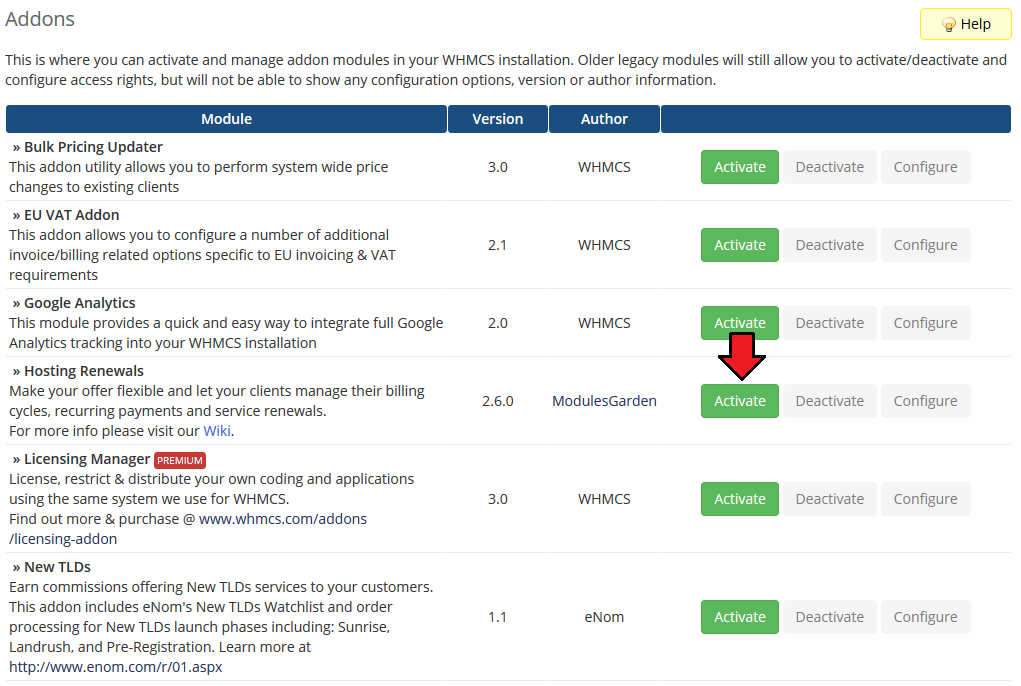Click the lightbulb icon in Help
Screen dimensions: 1021x686
[949, 25]
